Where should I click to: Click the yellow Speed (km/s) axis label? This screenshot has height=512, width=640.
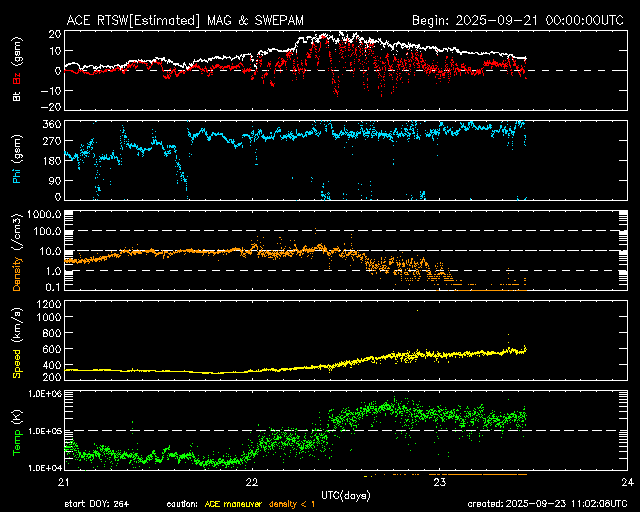(x=16, y=340)
